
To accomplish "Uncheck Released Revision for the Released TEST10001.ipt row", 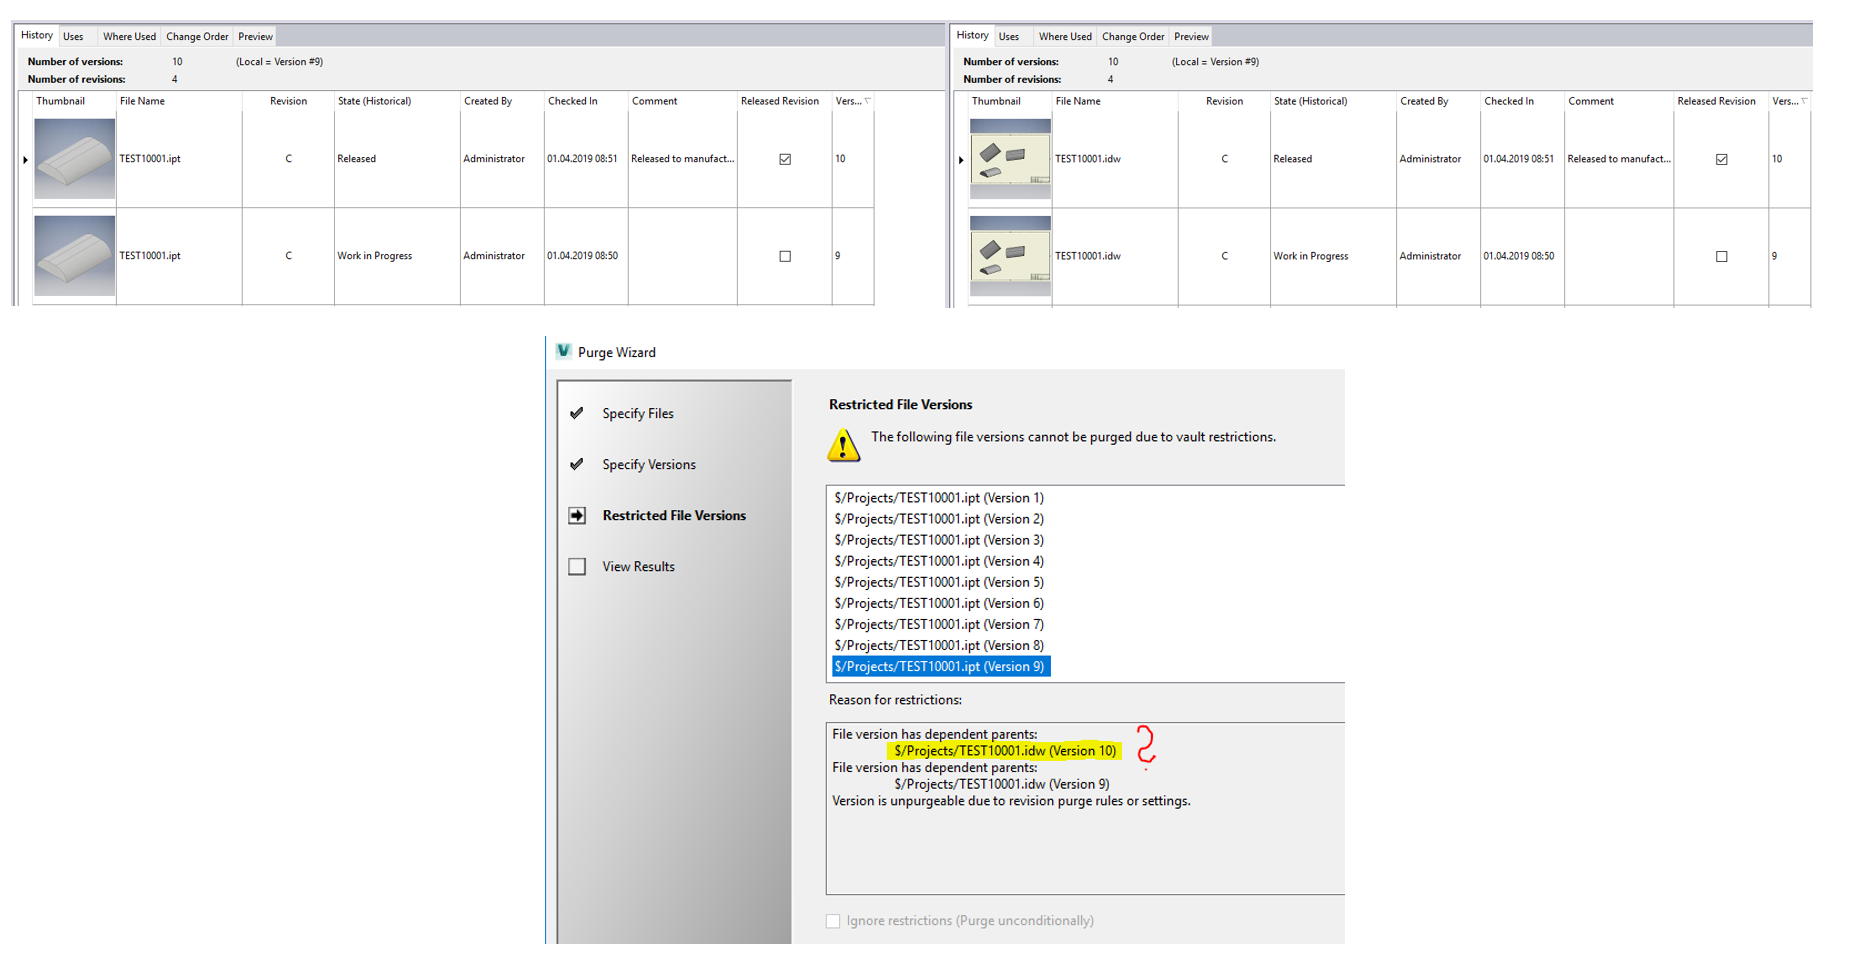I will tap(785, 158).
